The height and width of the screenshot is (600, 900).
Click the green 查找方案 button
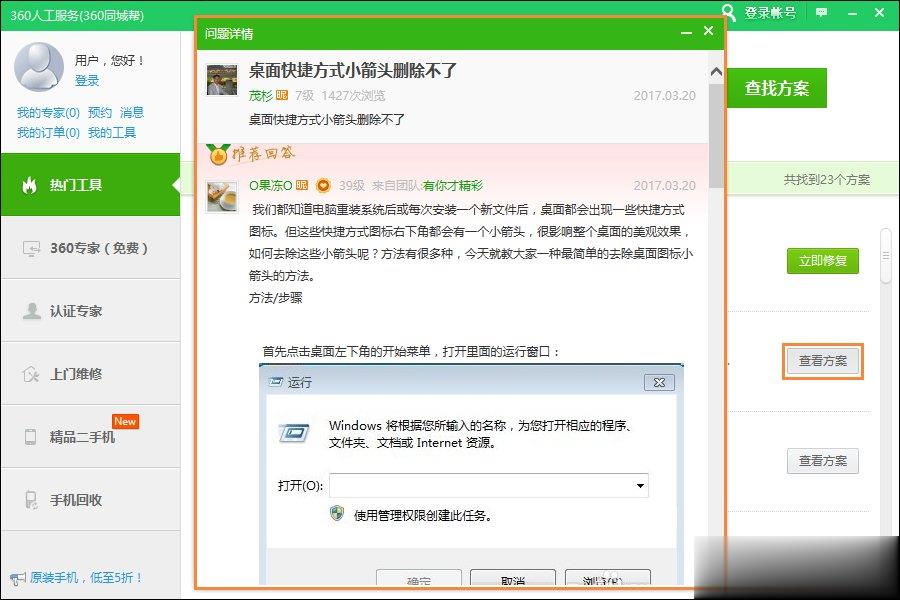pos(777,88)
